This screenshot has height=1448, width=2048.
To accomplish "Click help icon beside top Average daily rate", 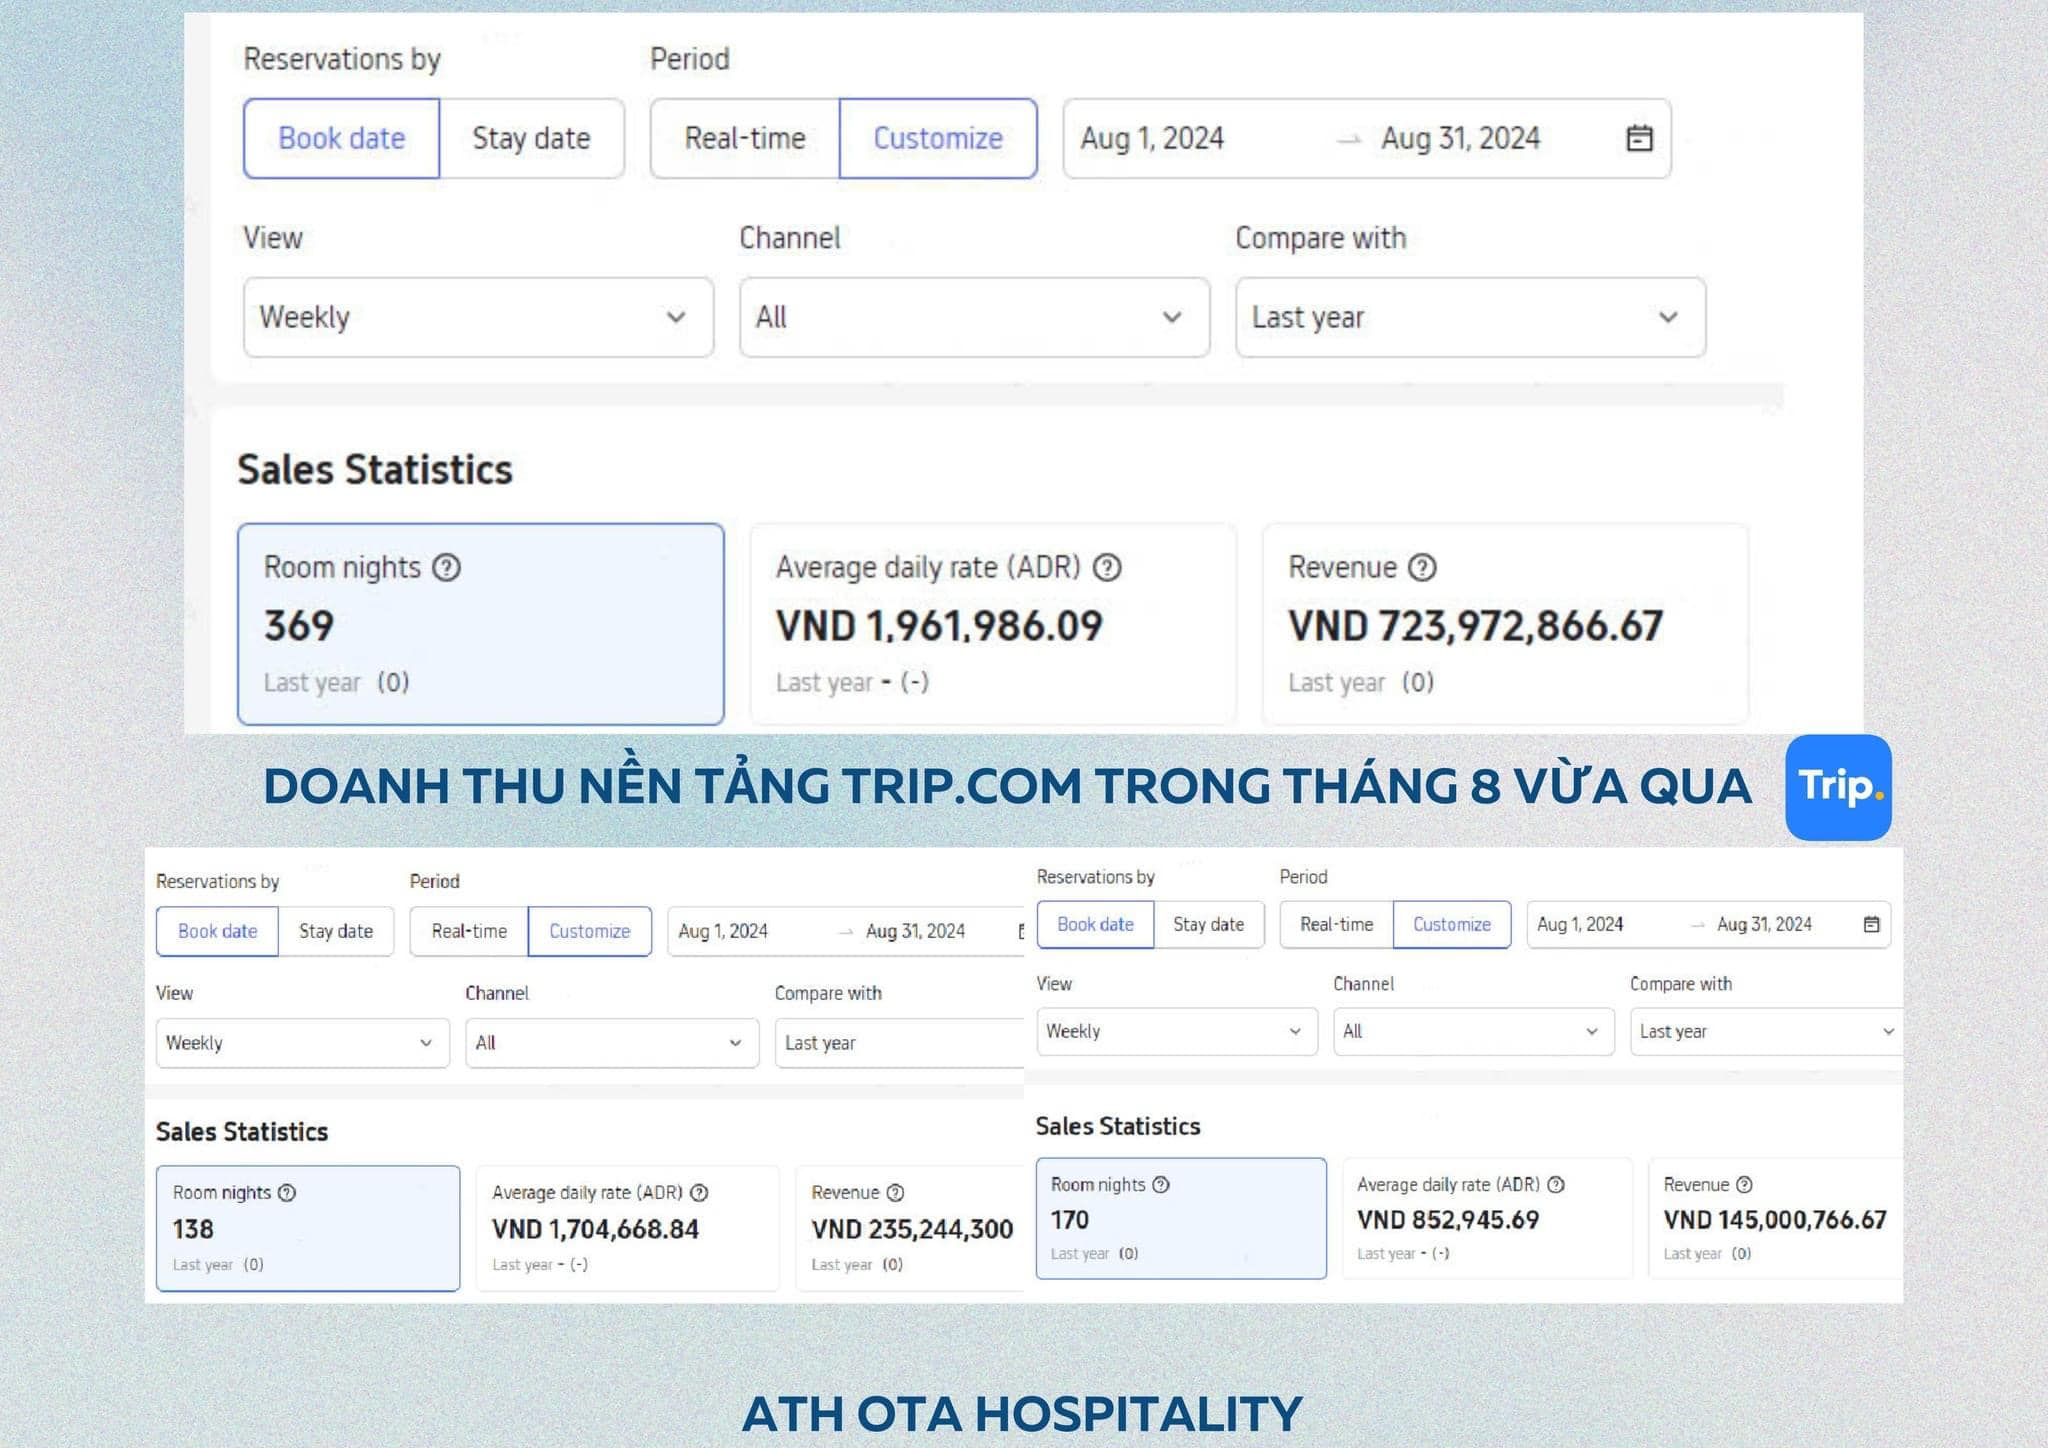I will pos(1107,568).
